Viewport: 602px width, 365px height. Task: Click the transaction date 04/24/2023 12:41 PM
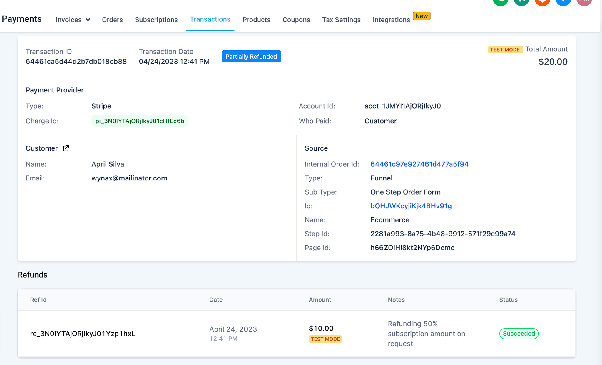(174, 61)
